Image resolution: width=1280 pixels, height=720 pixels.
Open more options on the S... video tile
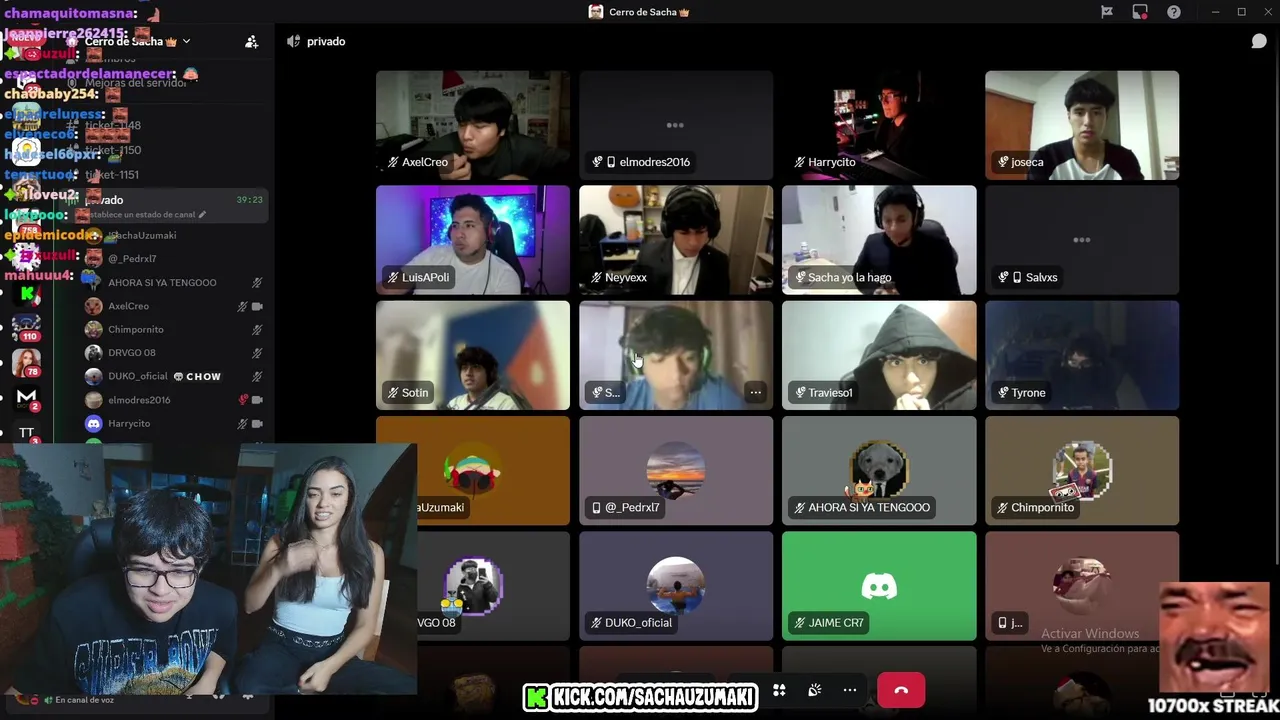[756, 392]
